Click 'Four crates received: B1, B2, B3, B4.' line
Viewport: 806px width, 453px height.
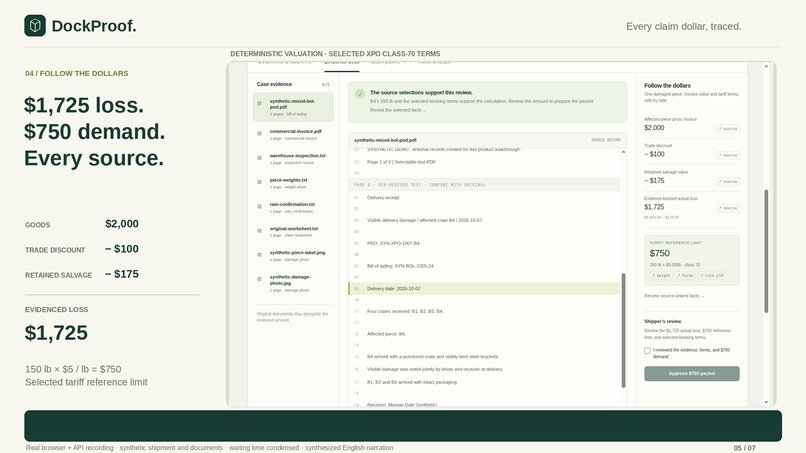405,311
